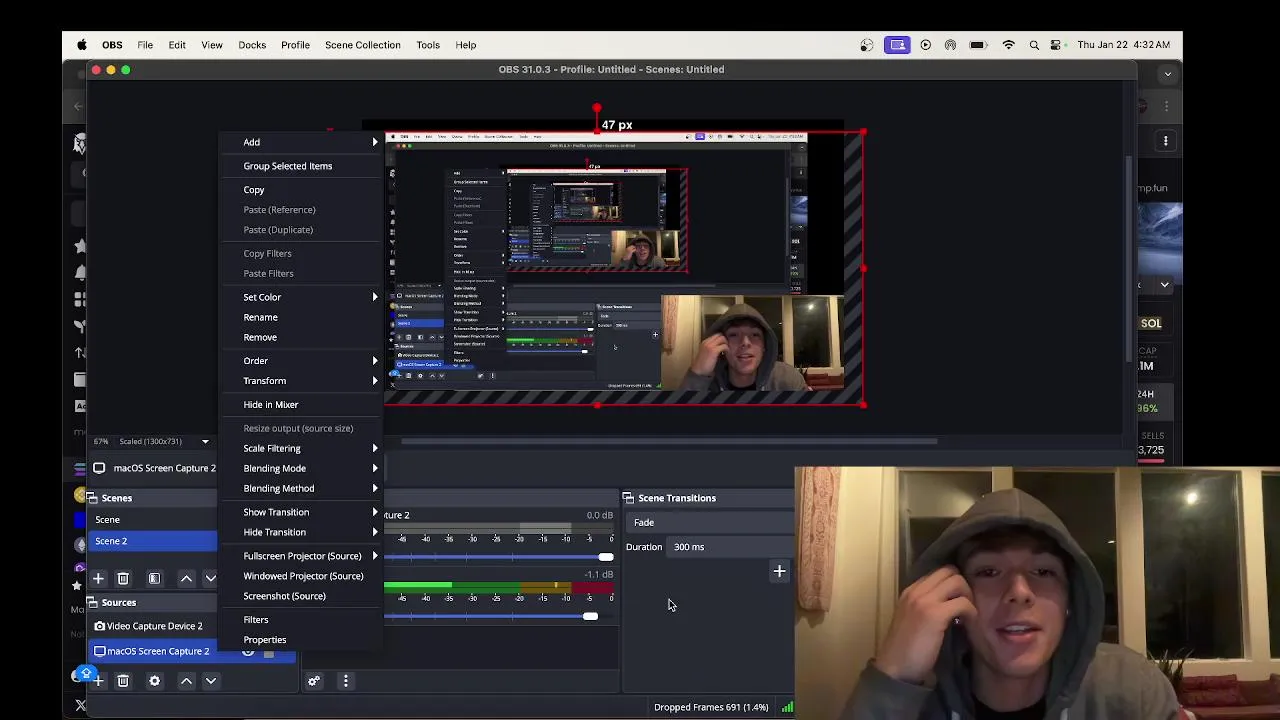Open Properties from the context menu
1280x720 pixels.
tap(265, 640)
